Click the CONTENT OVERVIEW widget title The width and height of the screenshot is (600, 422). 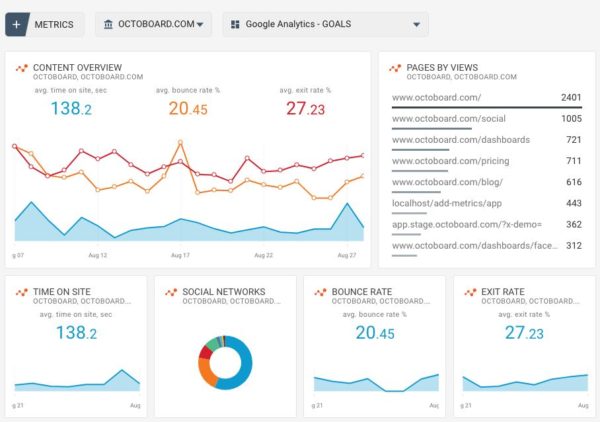click(77, 68)
